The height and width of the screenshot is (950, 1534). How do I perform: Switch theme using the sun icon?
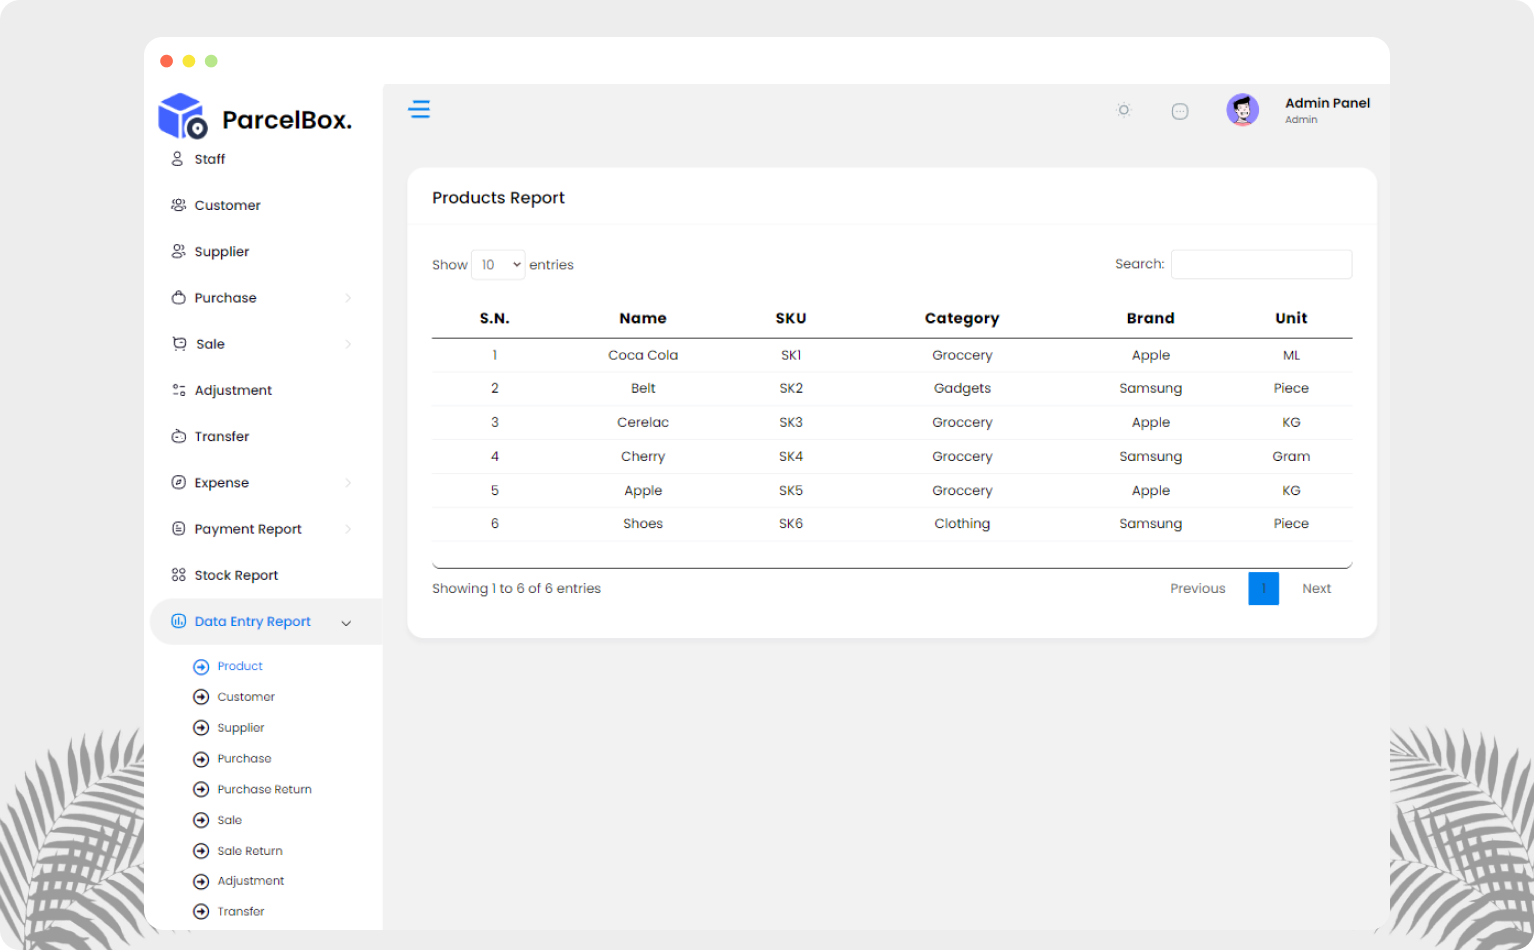tap(1123, 110)
